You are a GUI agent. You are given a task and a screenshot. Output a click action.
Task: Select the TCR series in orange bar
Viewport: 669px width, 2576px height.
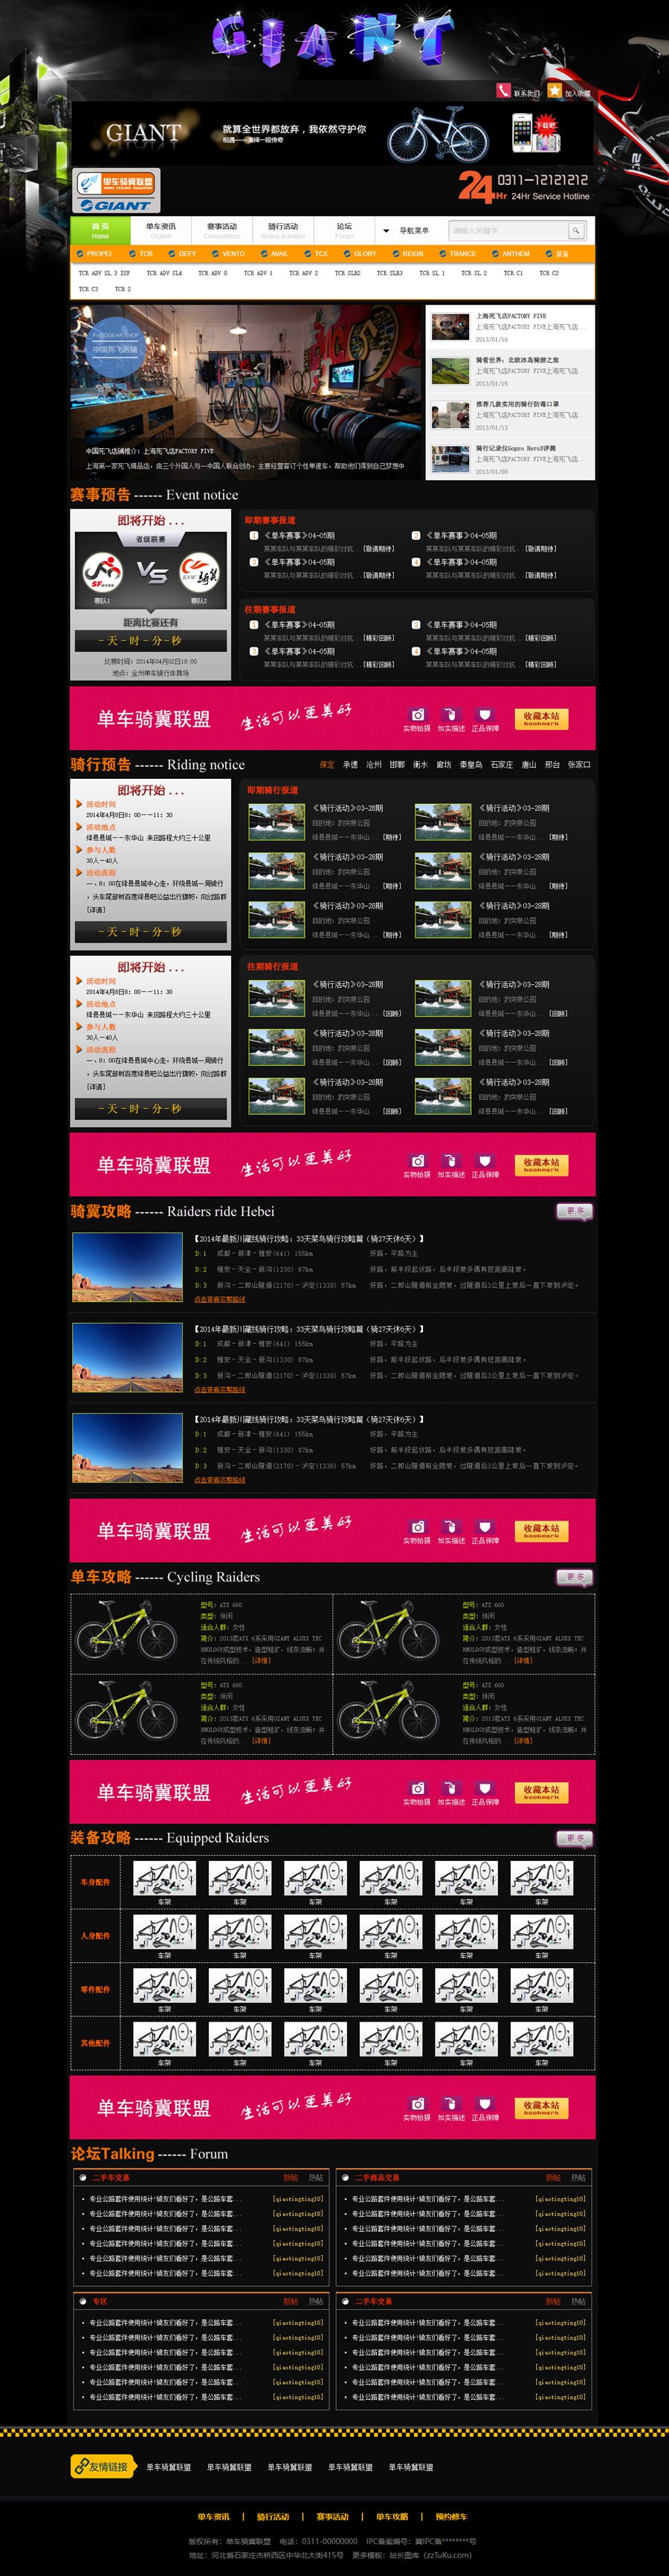[140, 254]
